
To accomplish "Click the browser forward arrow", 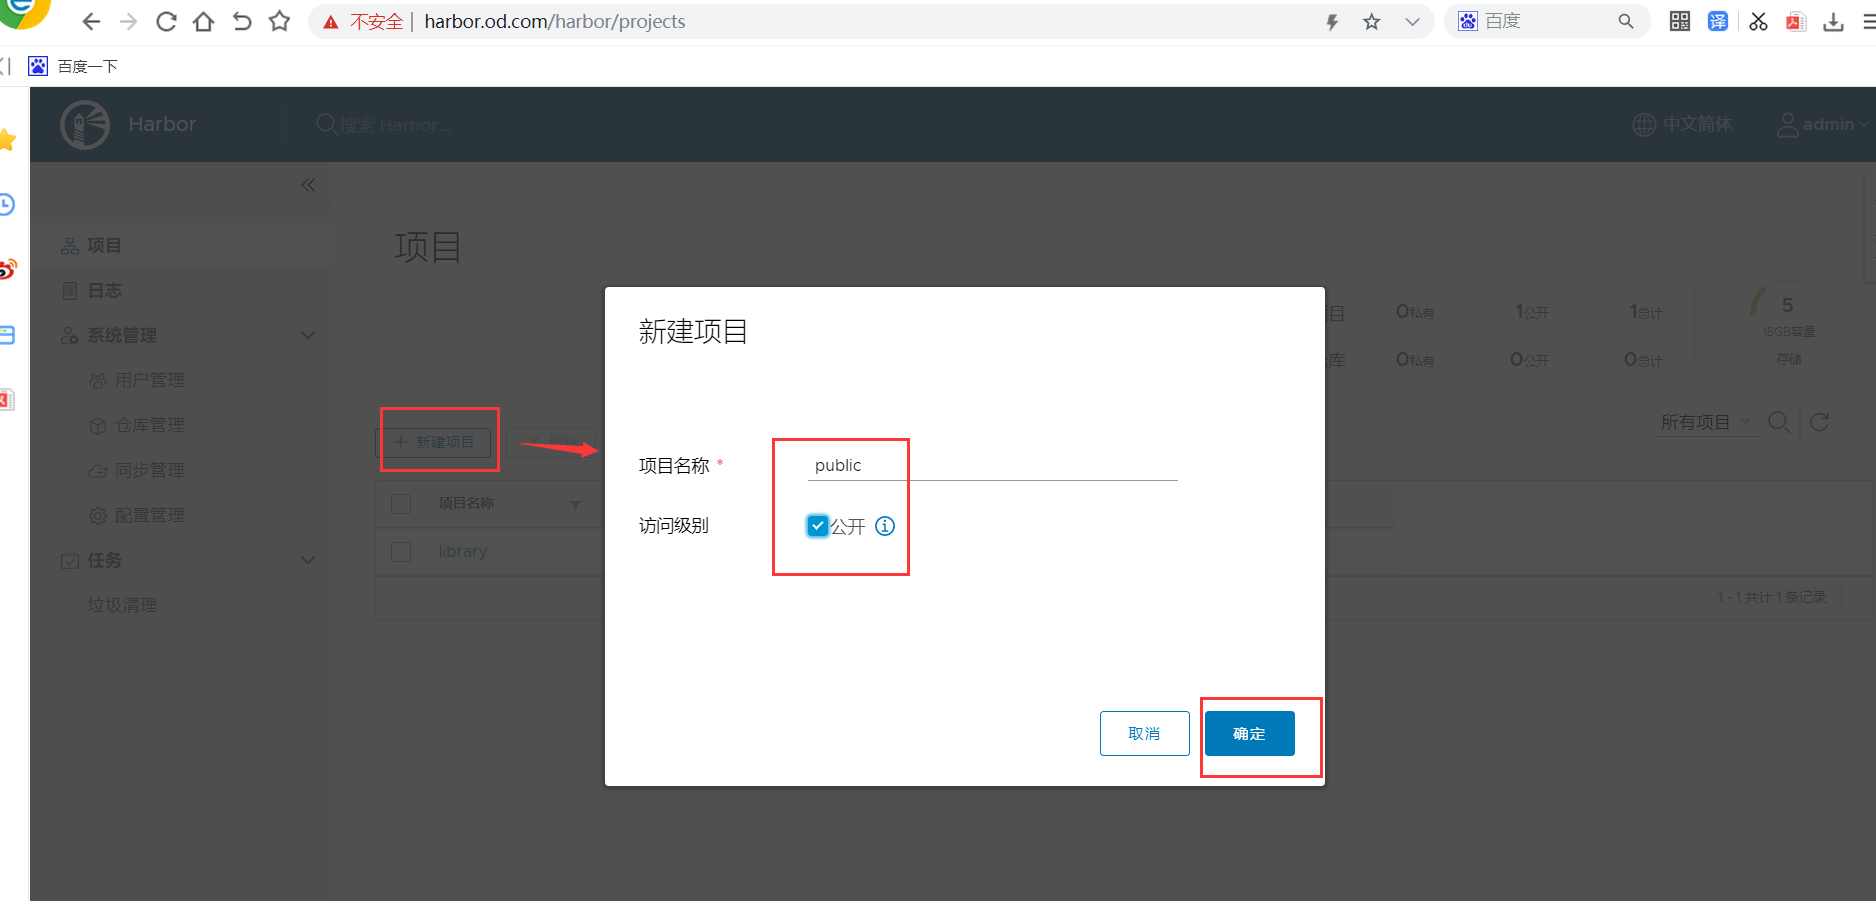I will 128,22.
